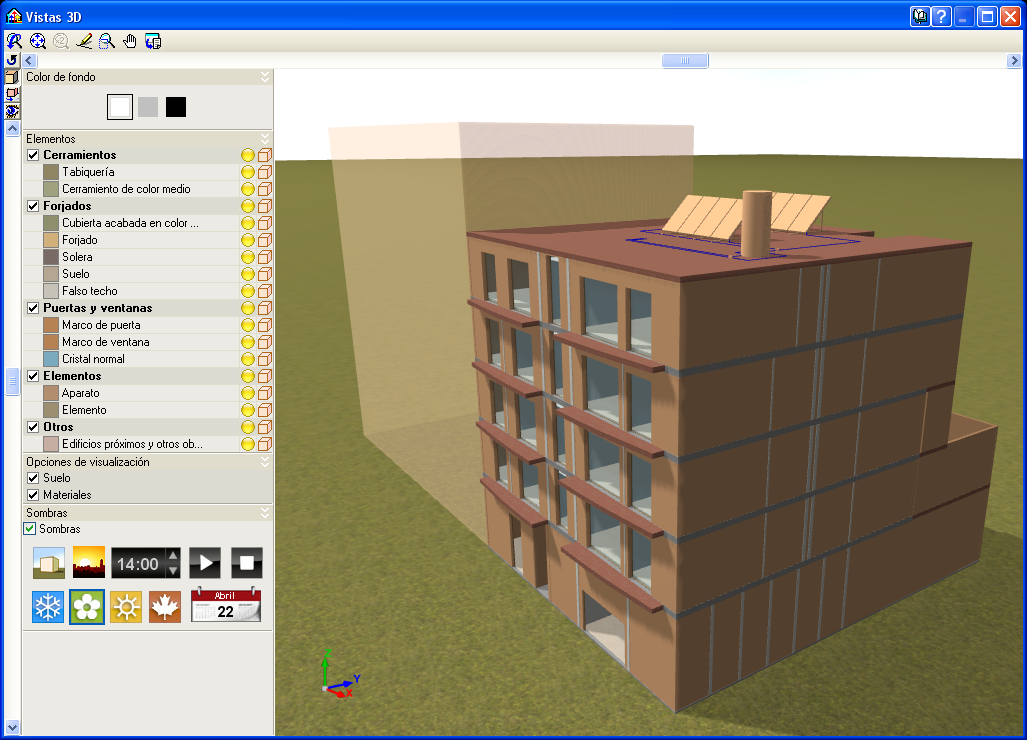Click the Forjado color swatch
Screen dimensions: 1027x740
(51, 240)
